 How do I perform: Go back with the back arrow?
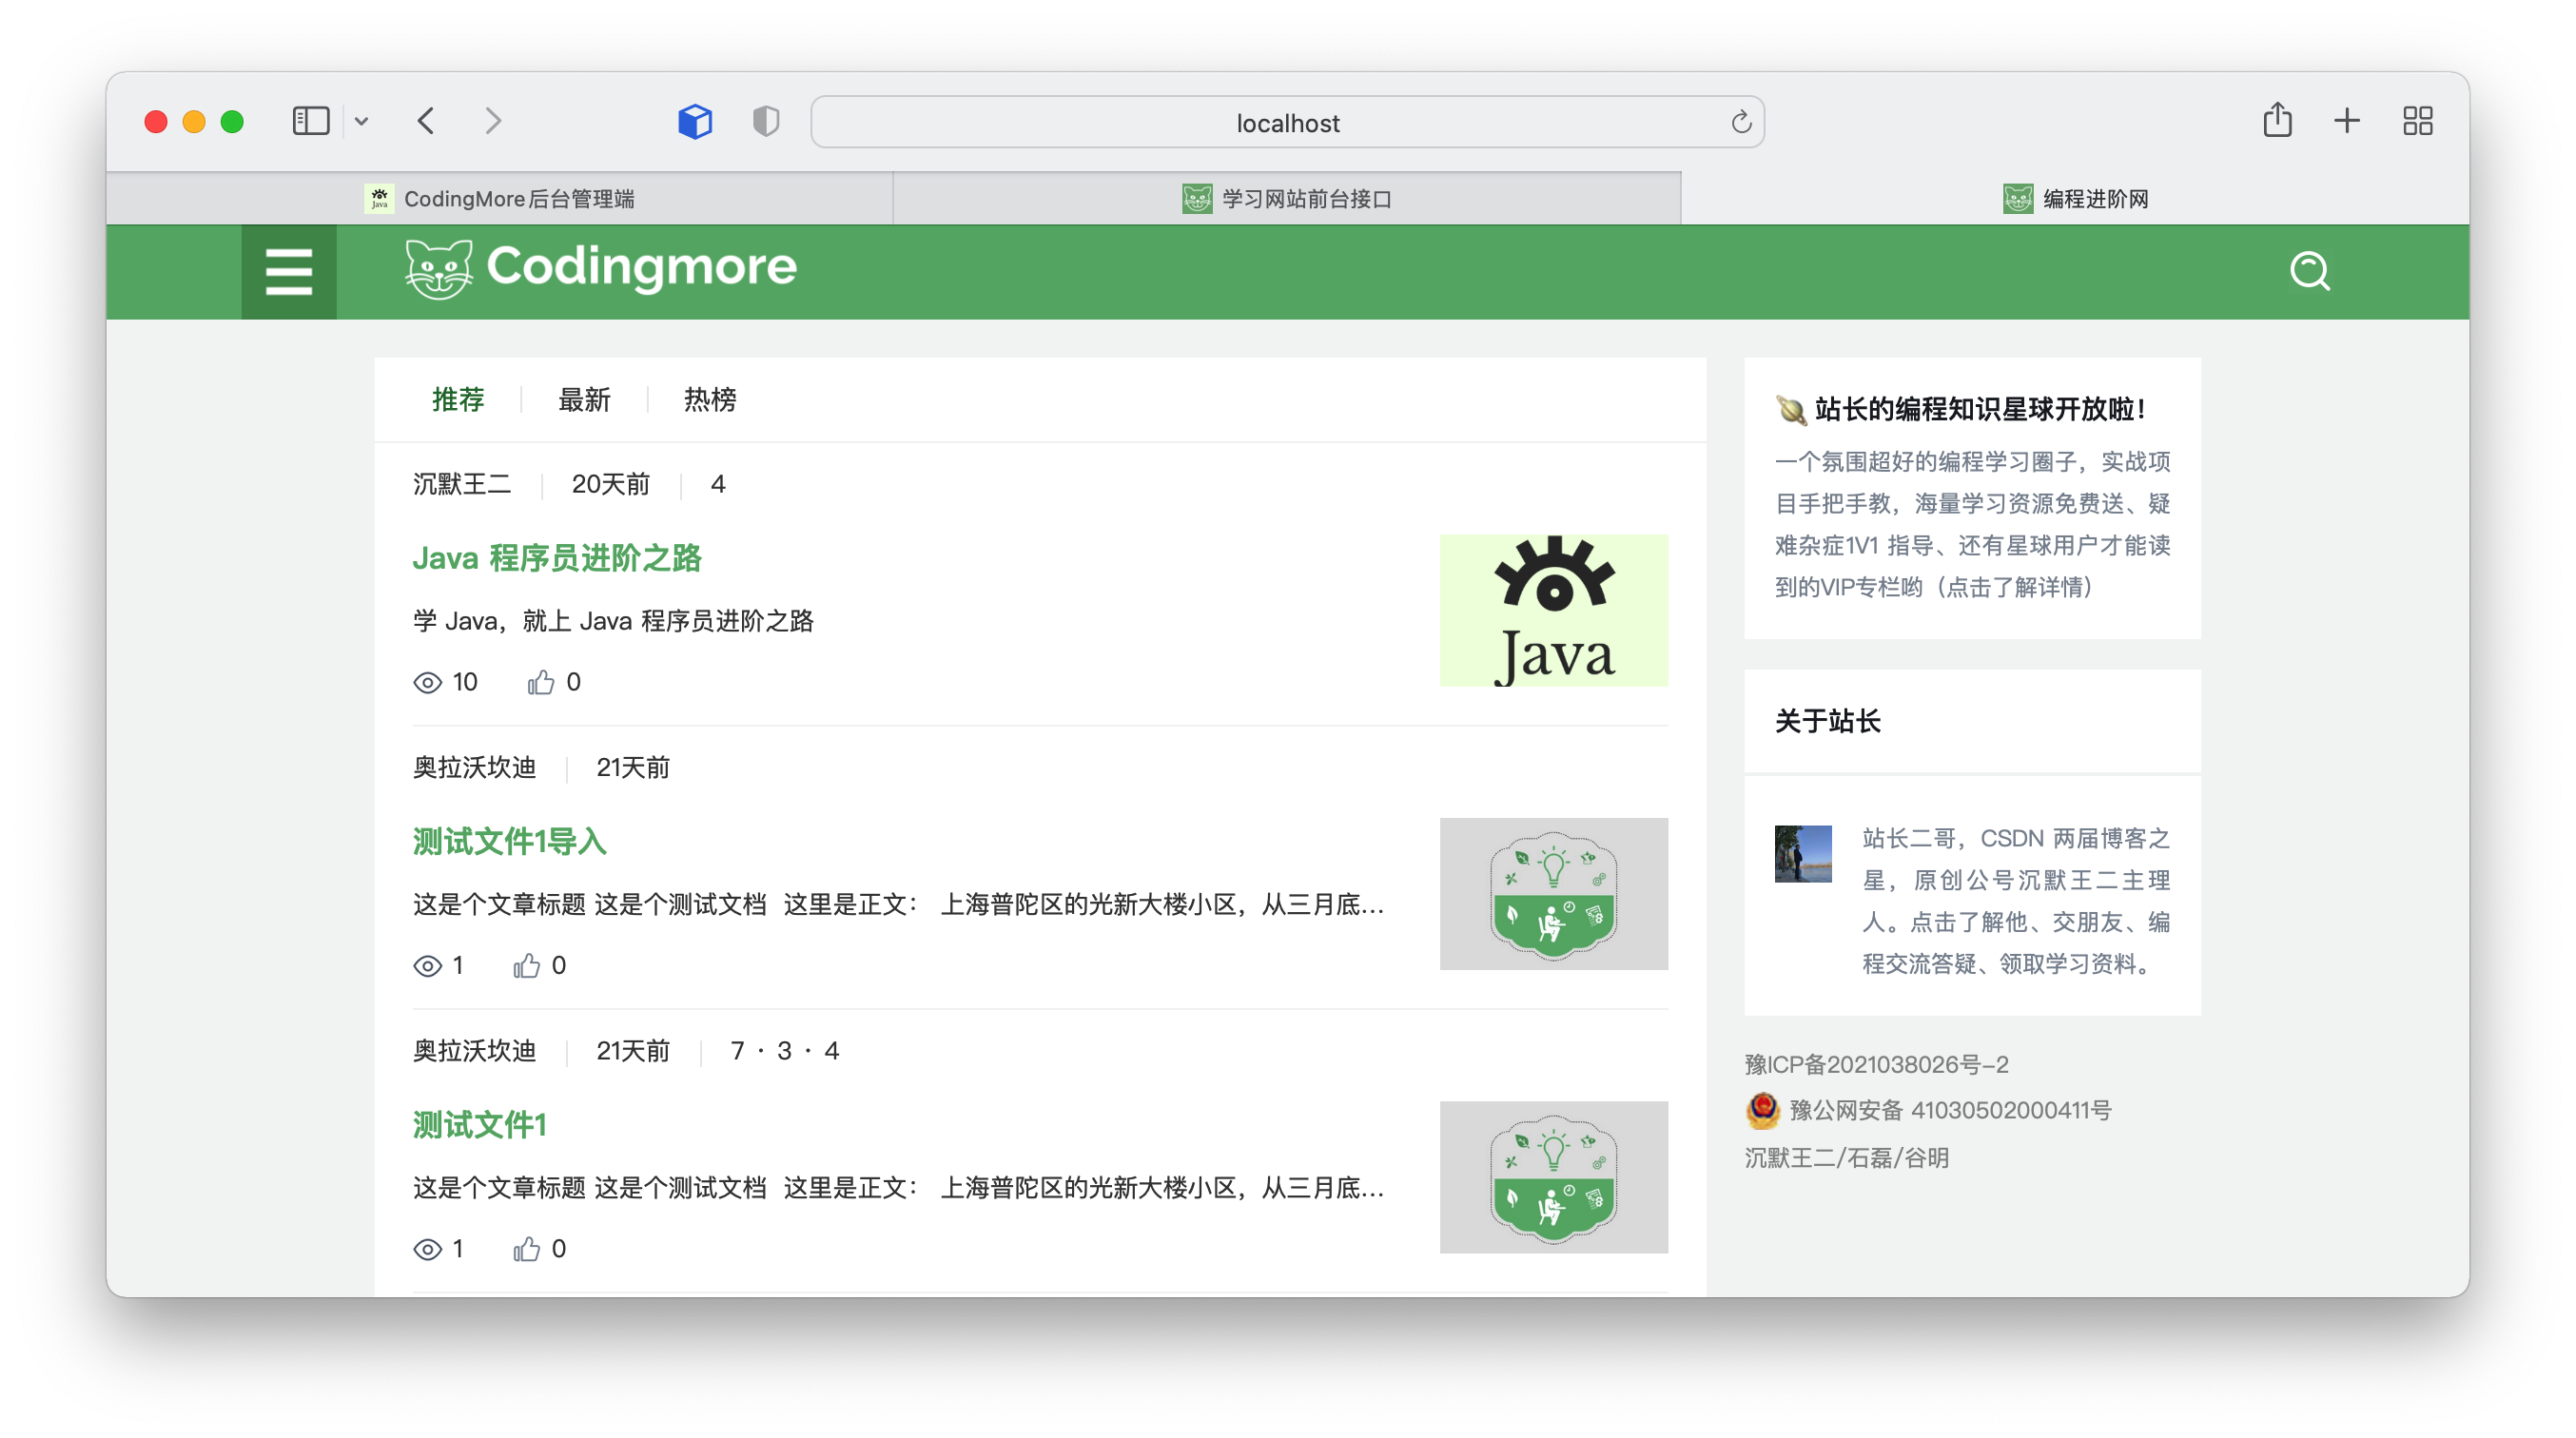pos(427,121)
